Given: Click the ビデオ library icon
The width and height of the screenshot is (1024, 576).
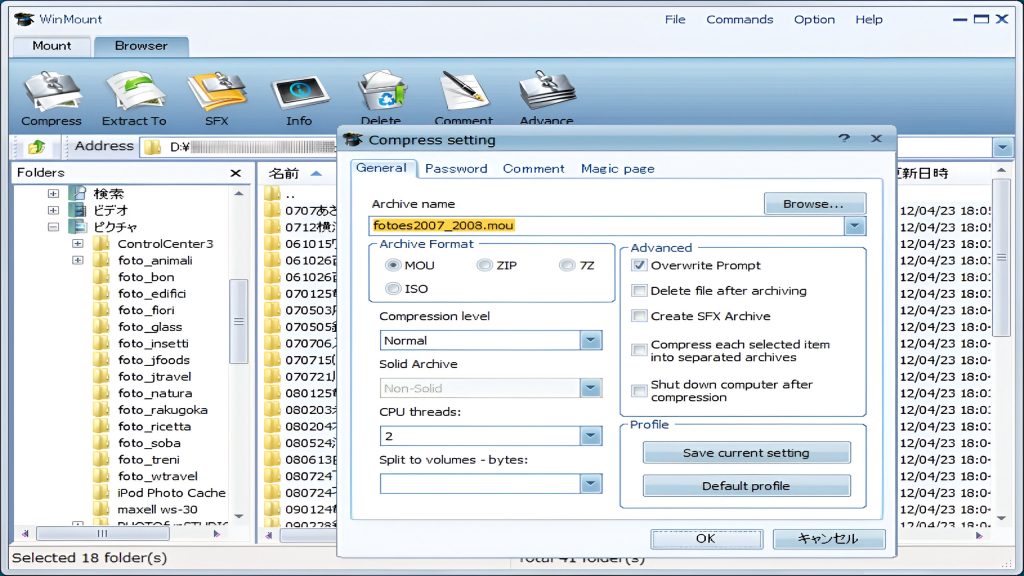Looking at the screenshot, I should 78,210.
